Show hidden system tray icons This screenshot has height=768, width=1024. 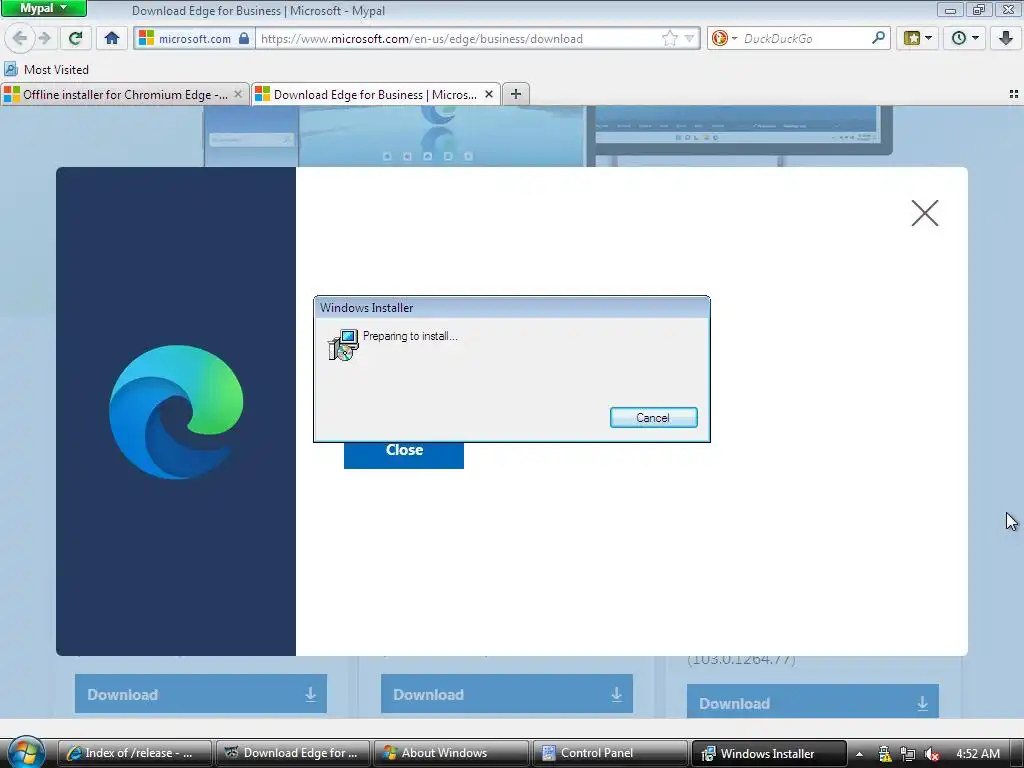859,754
